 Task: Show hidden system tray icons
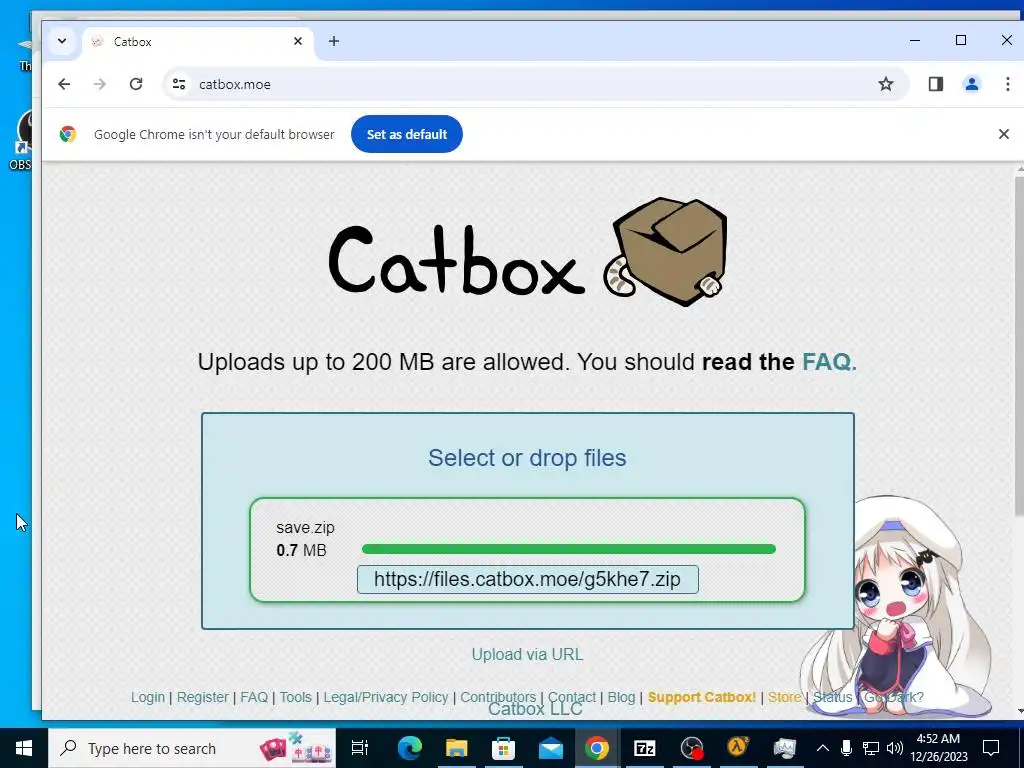[823, 748]
